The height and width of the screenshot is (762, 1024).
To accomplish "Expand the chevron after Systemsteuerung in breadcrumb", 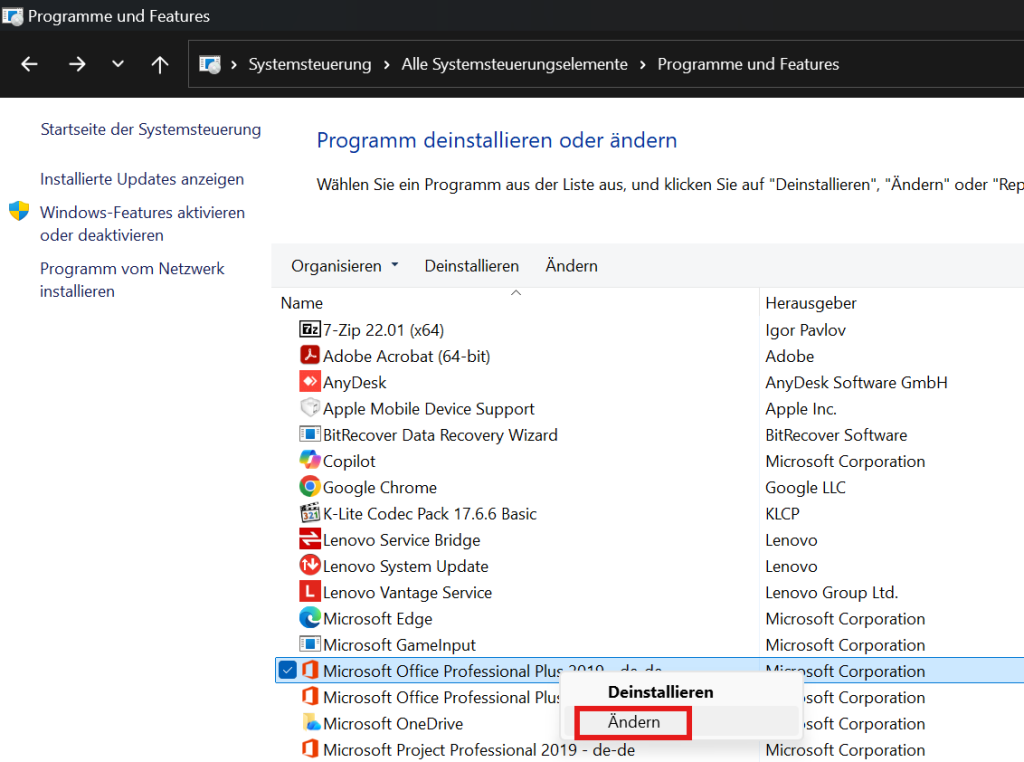I will click(x=387, y=64).
